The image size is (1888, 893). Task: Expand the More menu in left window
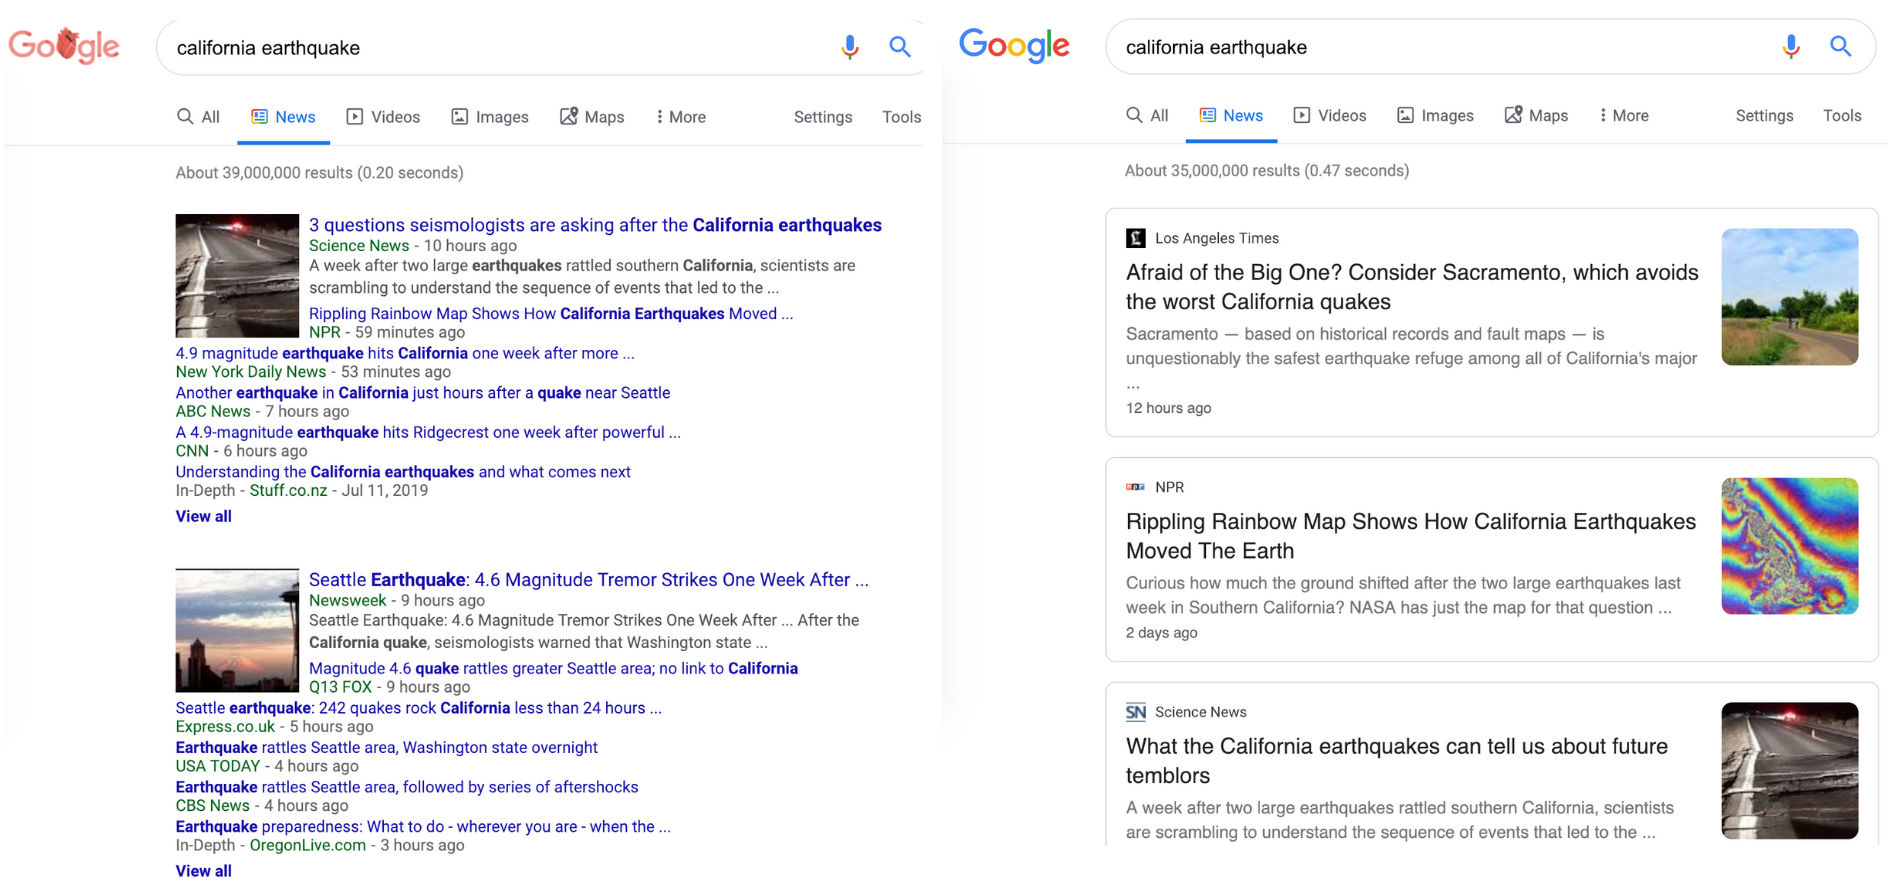pos(681,117)
